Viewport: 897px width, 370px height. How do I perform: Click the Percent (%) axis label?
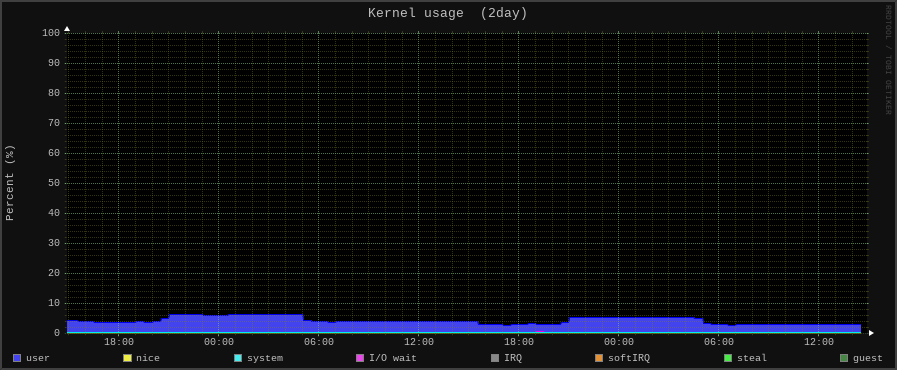tap(10, 183)
